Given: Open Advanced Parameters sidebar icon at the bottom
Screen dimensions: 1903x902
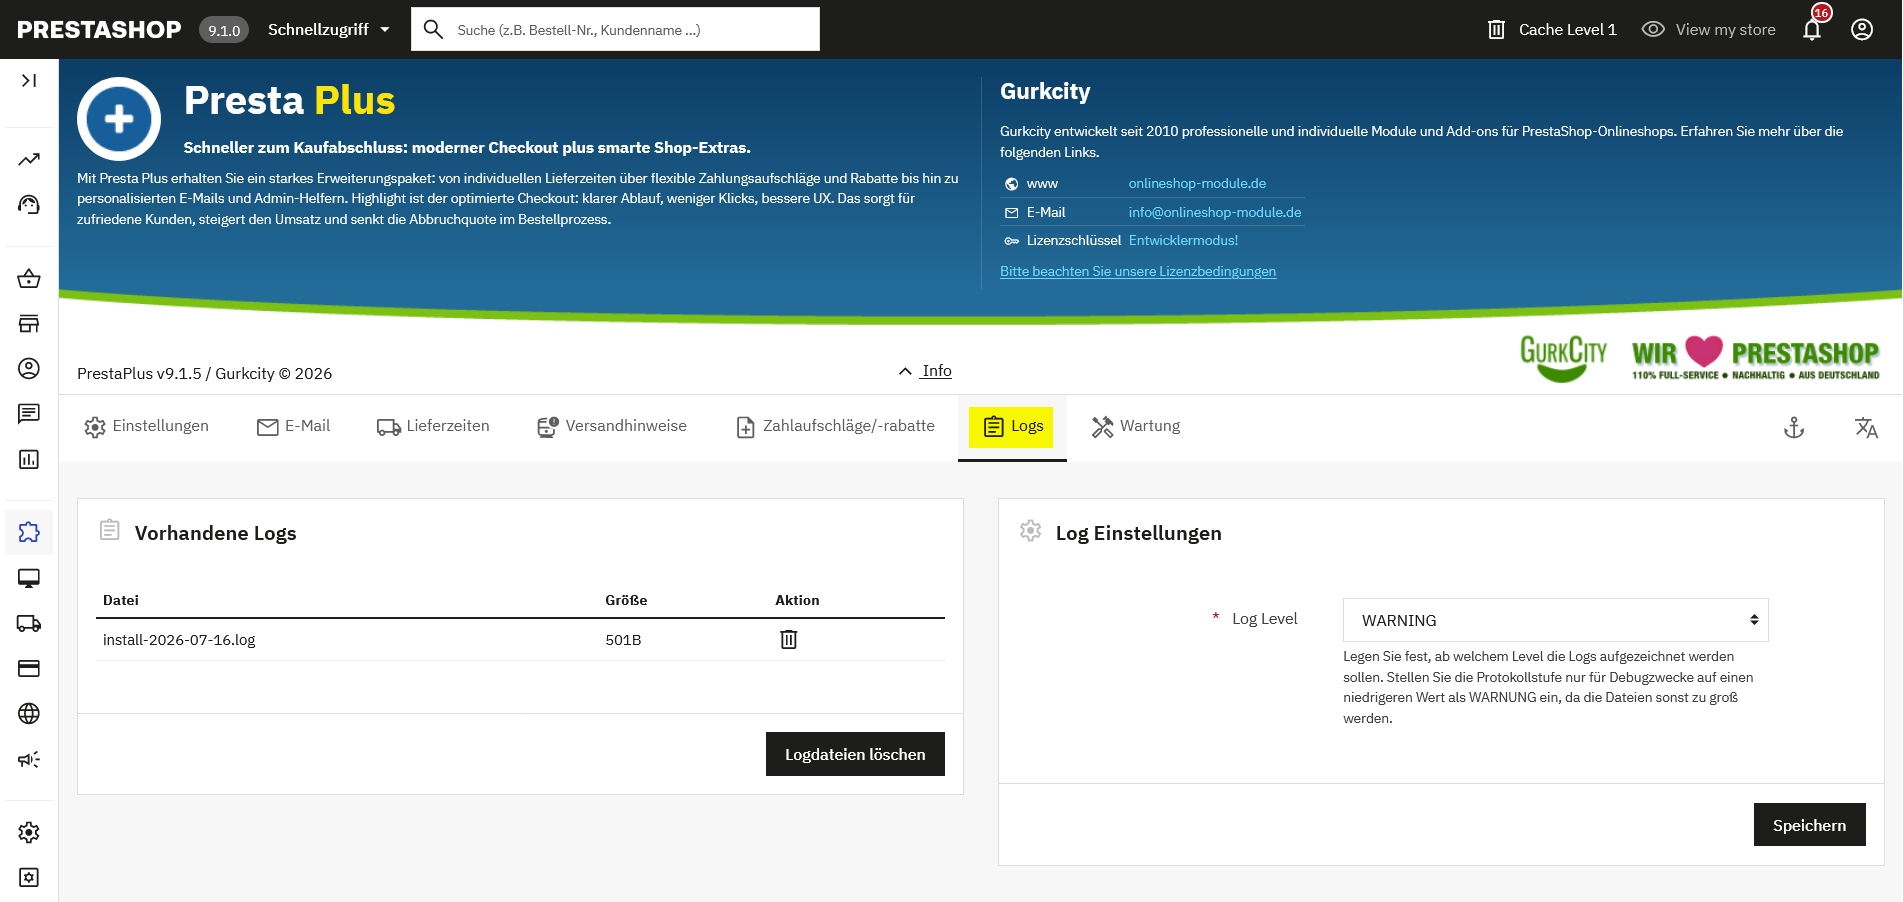Looking at the screenshot, I should [x=29, y=877].
